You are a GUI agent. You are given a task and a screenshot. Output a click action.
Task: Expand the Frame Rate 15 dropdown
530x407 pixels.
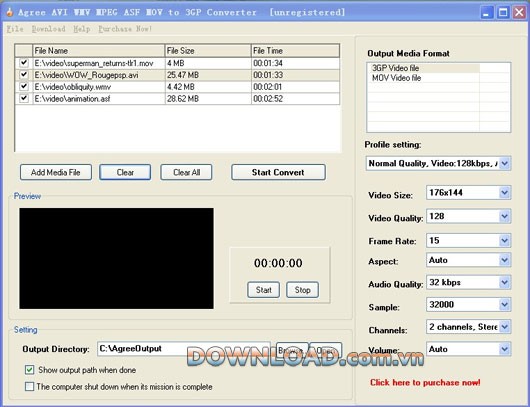(504, 241)
